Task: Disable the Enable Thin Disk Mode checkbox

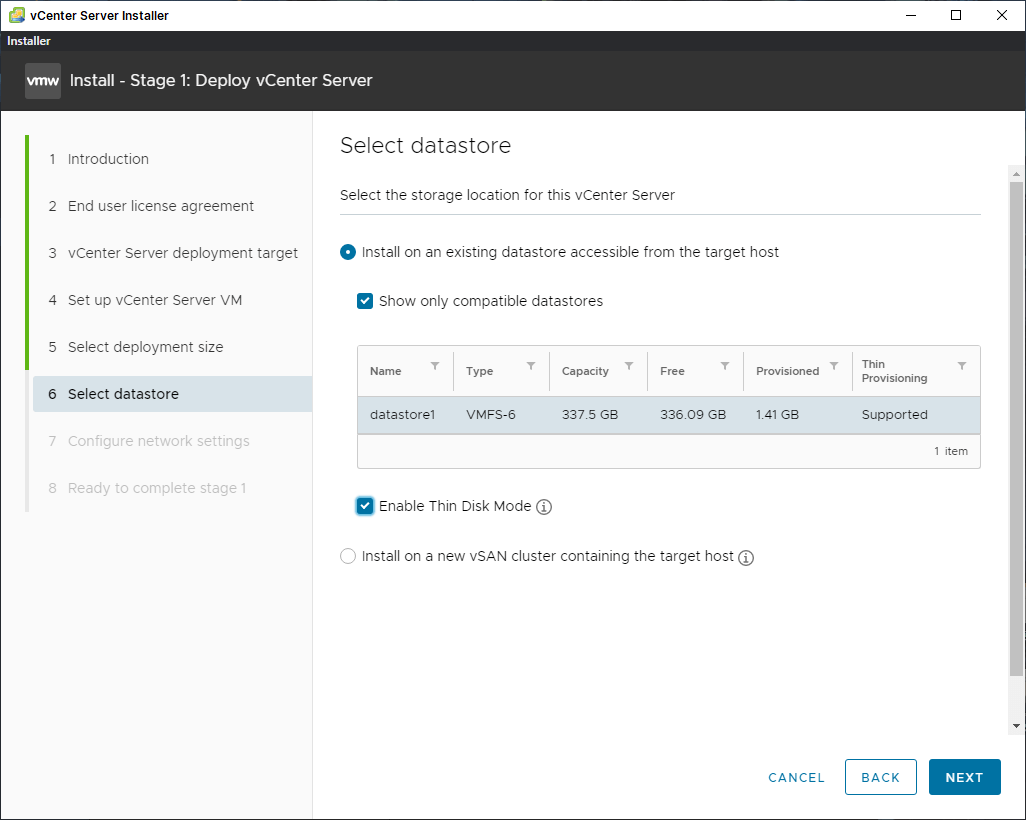Action: pyautogui.click(x=365, y=506)
